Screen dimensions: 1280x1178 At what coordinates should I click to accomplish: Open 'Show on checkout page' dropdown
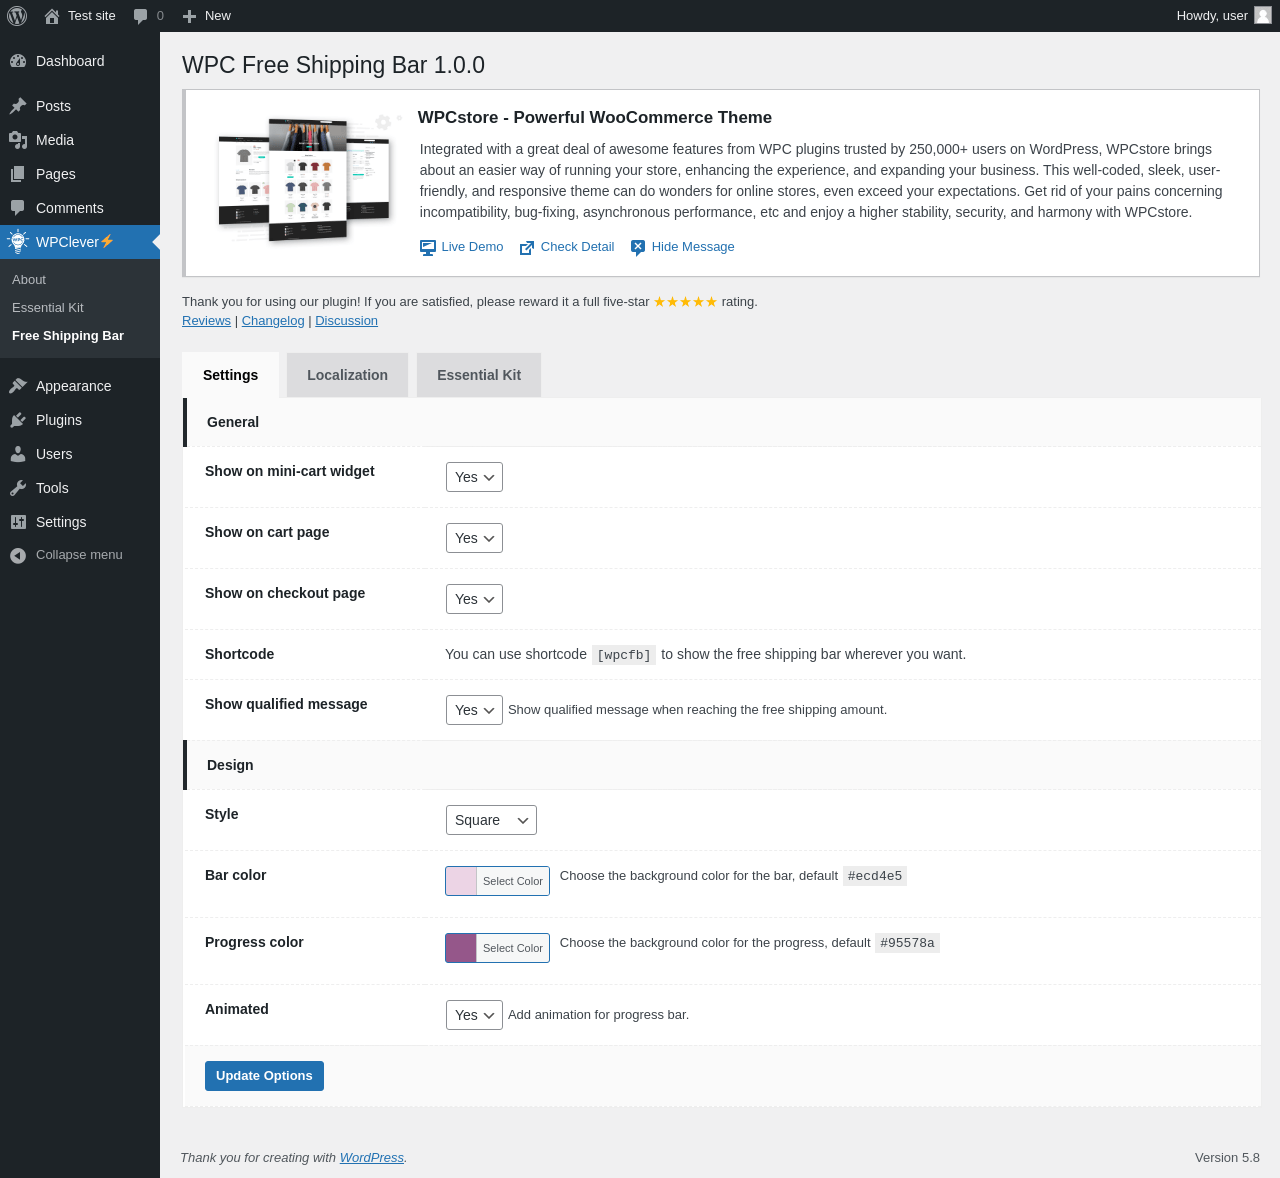pos(474,599)
